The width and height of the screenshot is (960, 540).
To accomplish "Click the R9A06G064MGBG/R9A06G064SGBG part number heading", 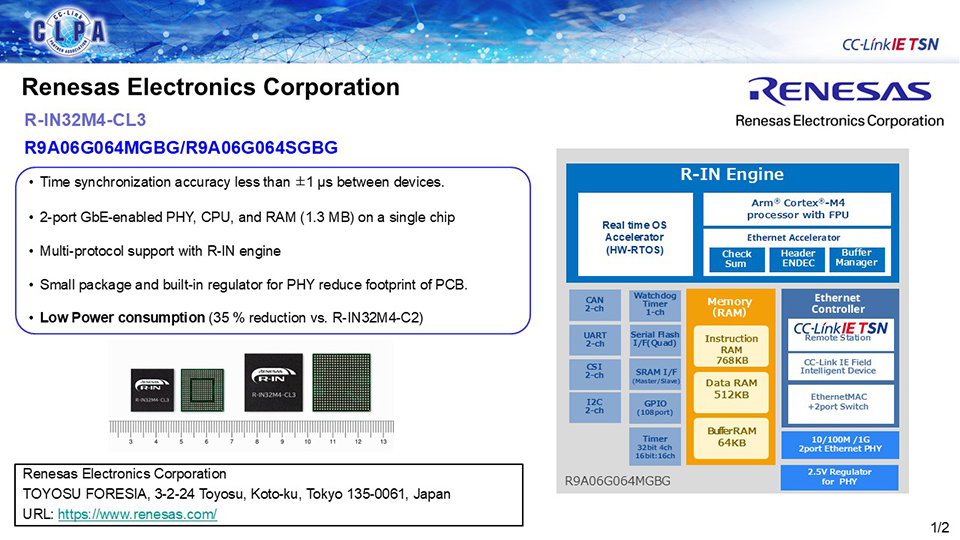I will pyautogui.click(x=181, y=148).
